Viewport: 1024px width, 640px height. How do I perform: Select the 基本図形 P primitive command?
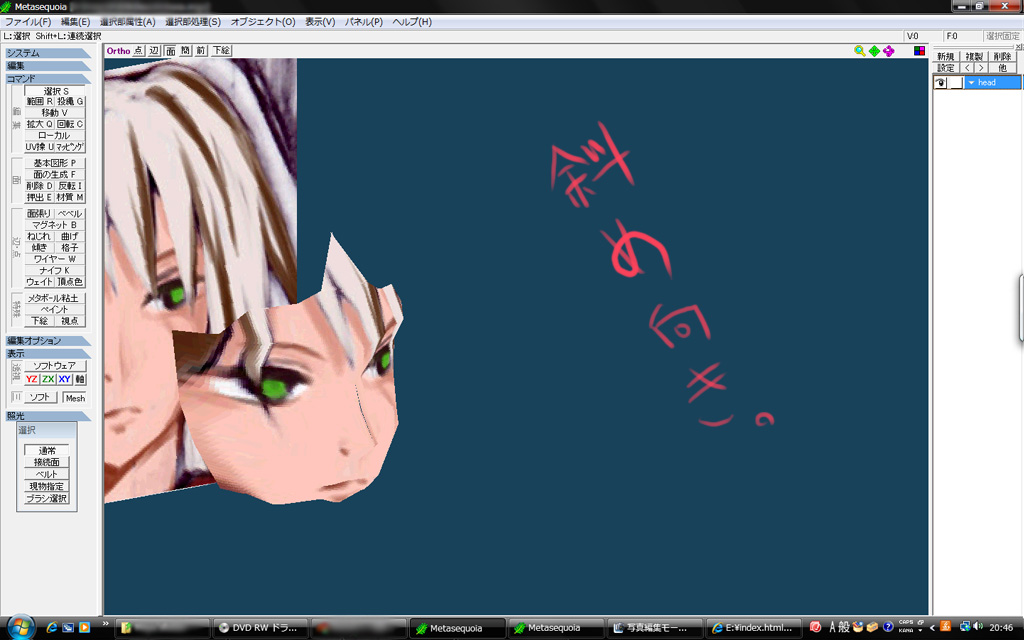(x=55, y=163)
